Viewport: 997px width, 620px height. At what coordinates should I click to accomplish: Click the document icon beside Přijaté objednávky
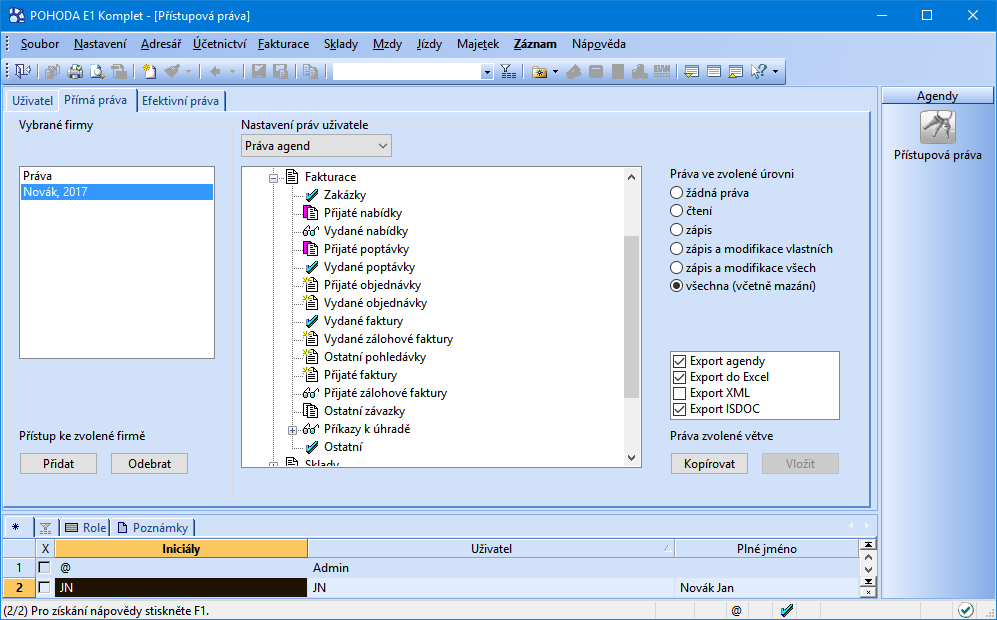(310, 285)
